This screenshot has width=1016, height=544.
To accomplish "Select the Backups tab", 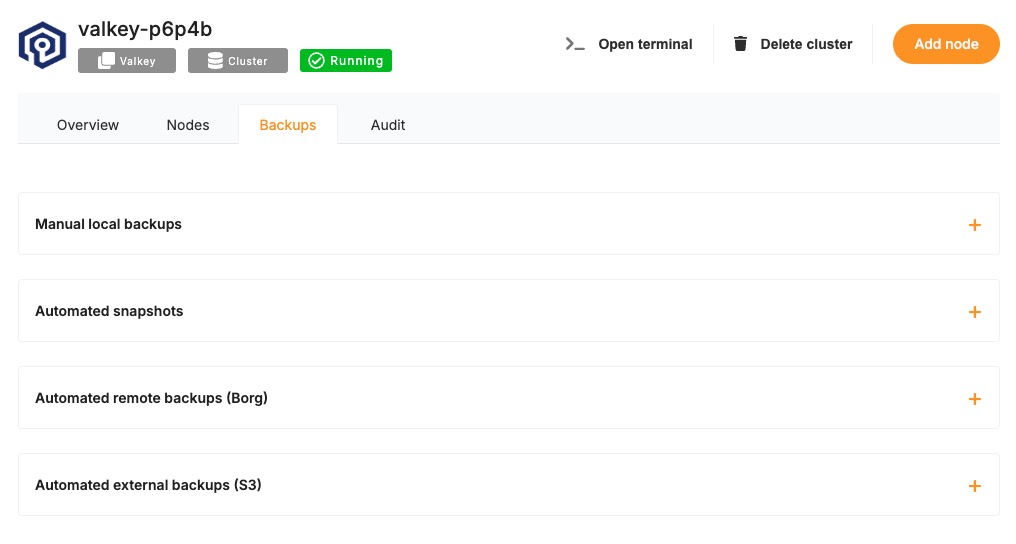I will [288, 125].
